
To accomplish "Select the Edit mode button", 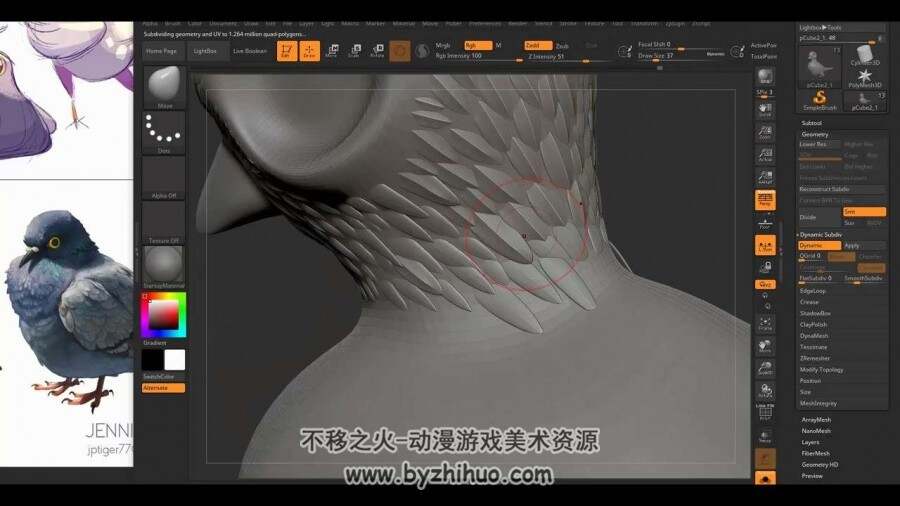I will (x=286, y=51).
